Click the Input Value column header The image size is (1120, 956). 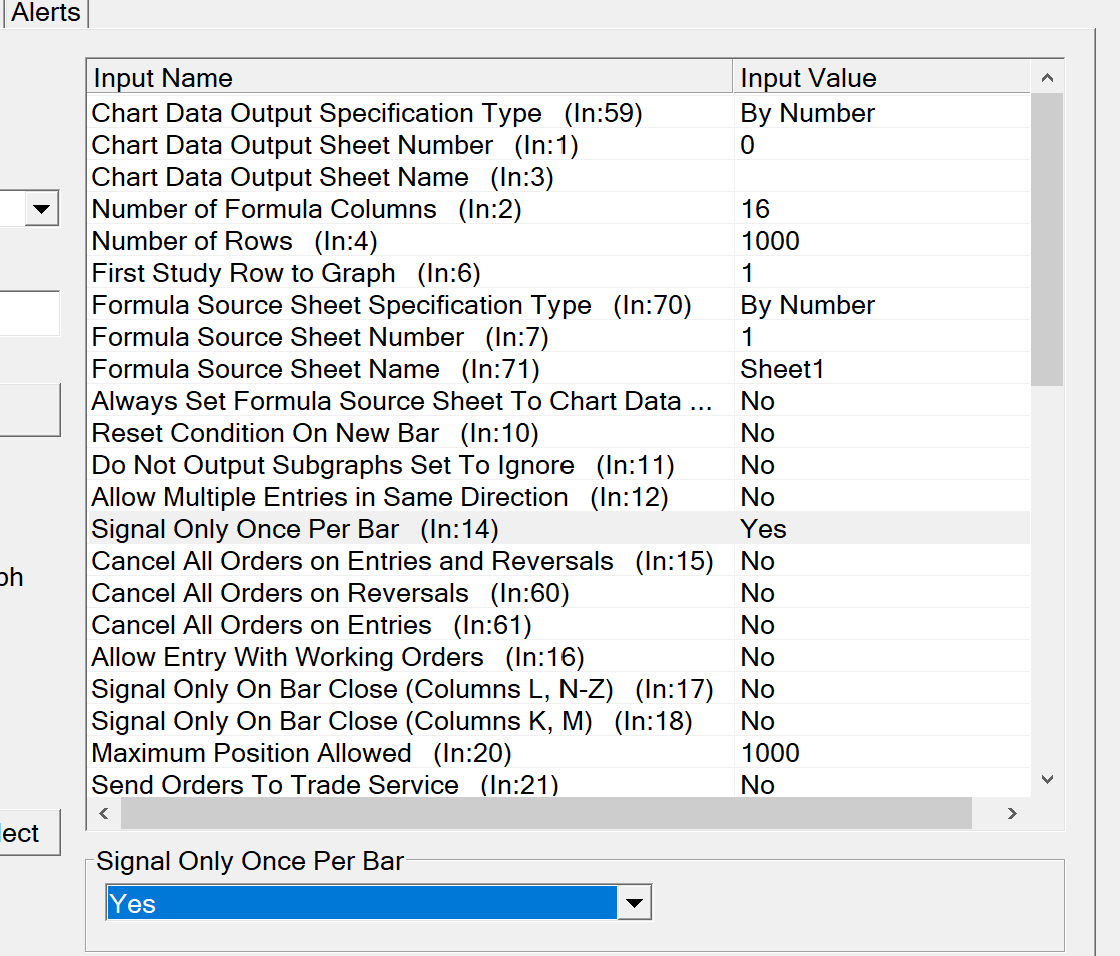(880, 78)
